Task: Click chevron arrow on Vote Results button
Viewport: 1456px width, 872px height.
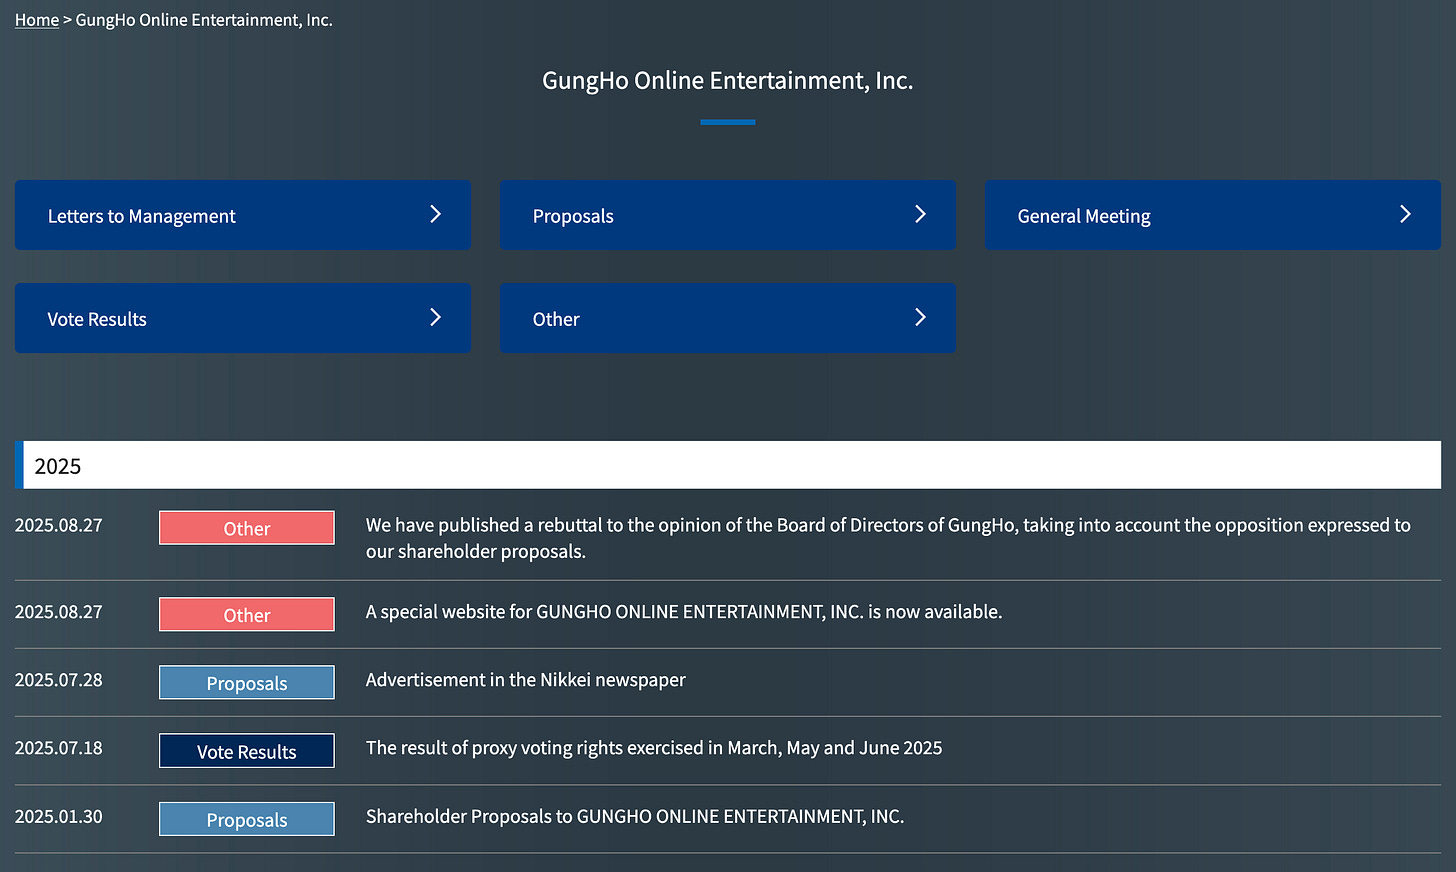Action: click(435, 317)
